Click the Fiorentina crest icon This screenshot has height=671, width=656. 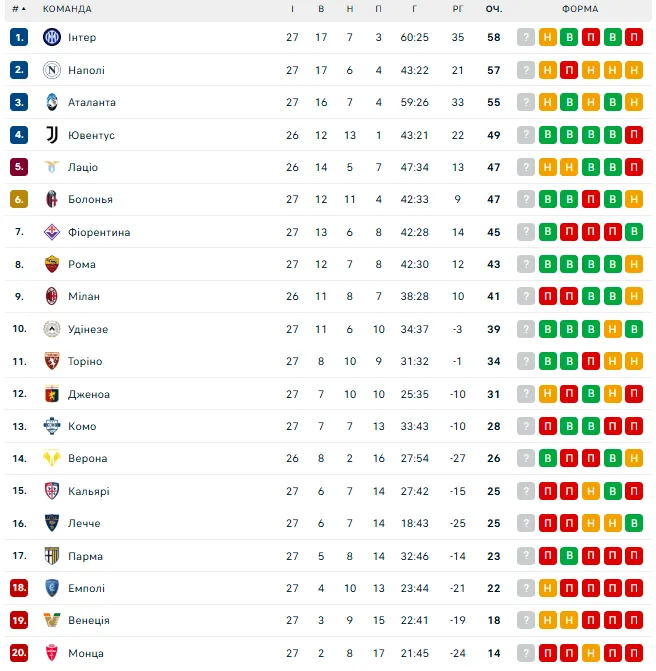(52, 232)
